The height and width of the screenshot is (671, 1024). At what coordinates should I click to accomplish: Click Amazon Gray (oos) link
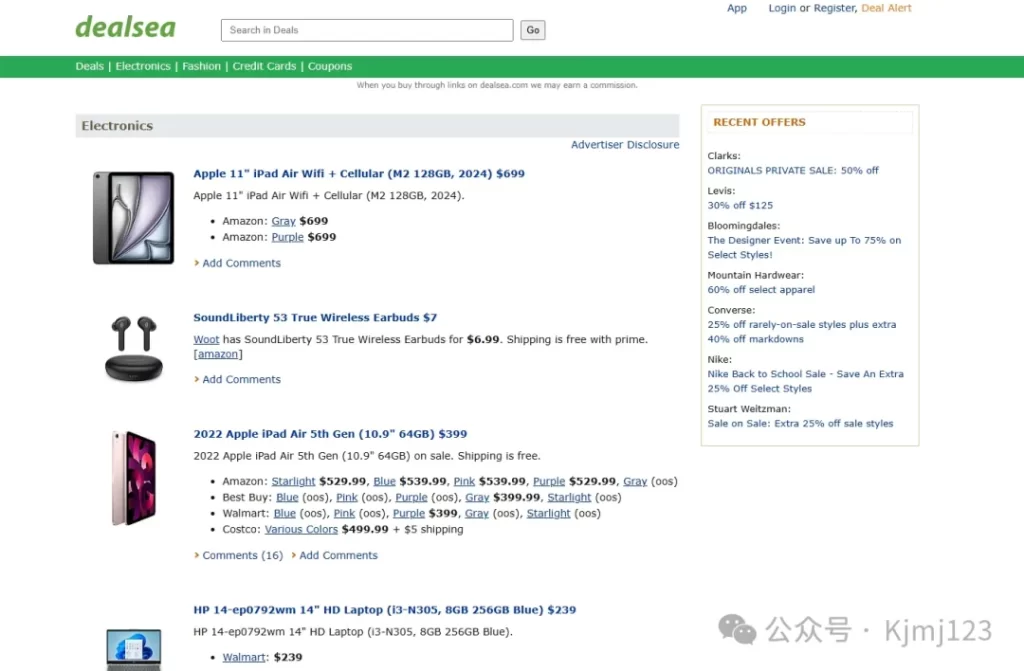pos(635,481)
